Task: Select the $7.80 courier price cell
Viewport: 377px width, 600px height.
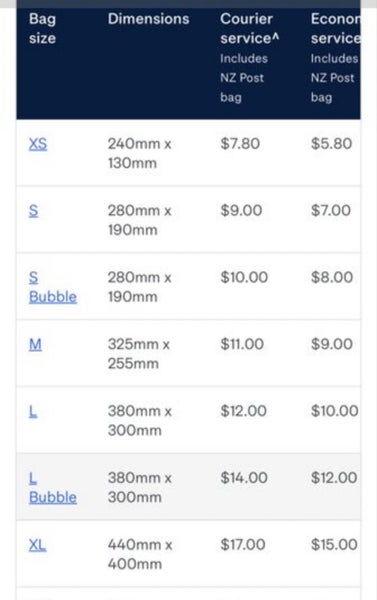Action: 240,143
